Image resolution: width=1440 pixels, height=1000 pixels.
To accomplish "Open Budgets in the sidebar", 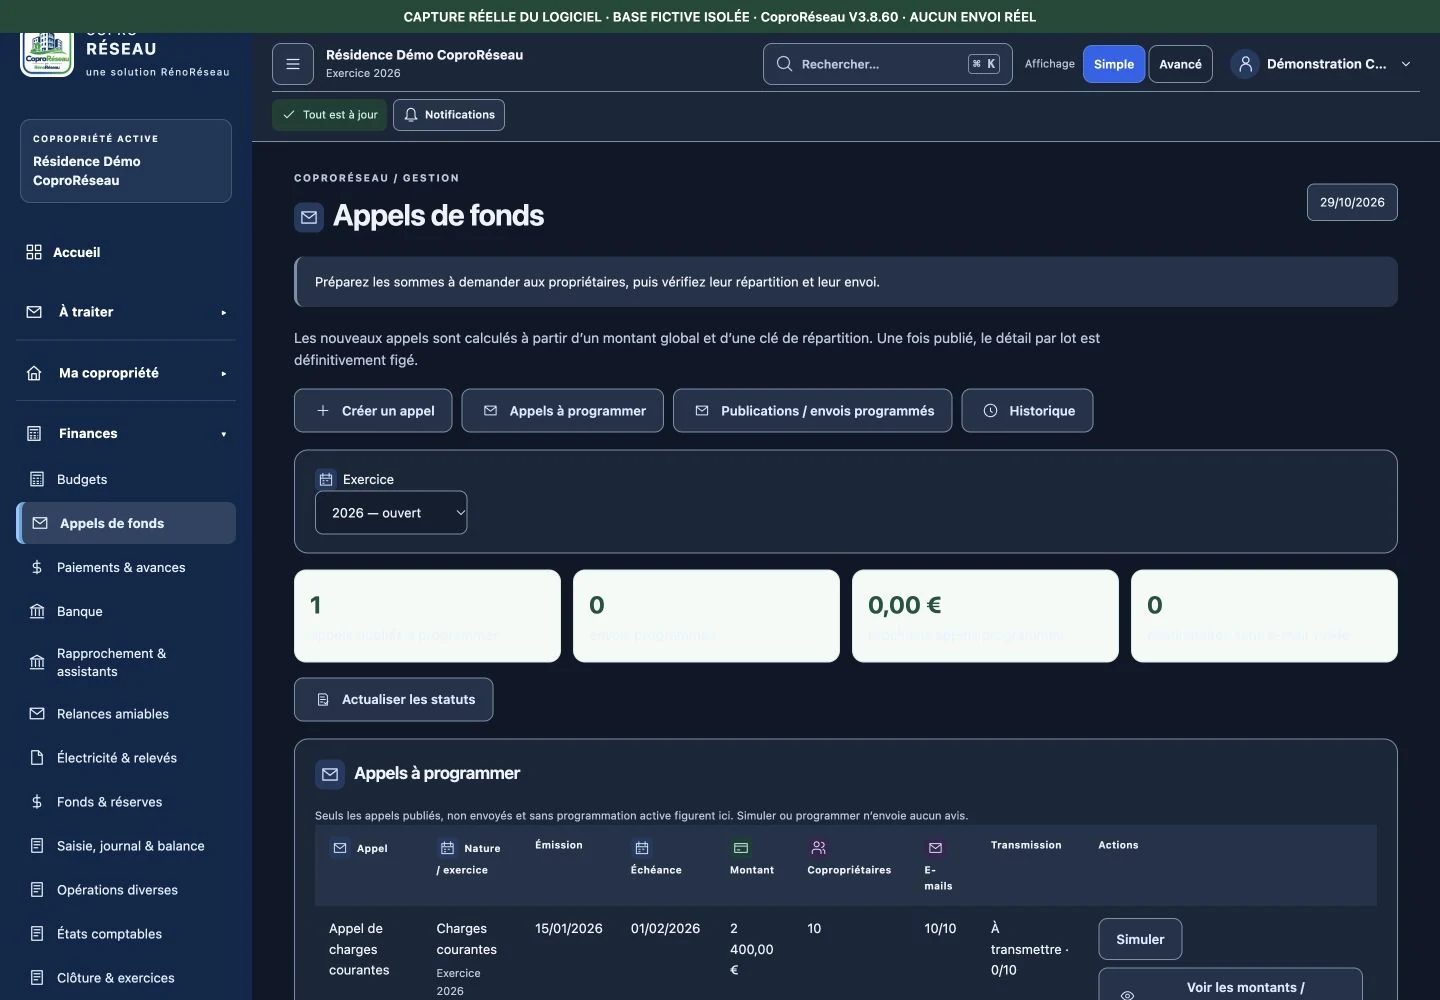I will click(126, 479).
